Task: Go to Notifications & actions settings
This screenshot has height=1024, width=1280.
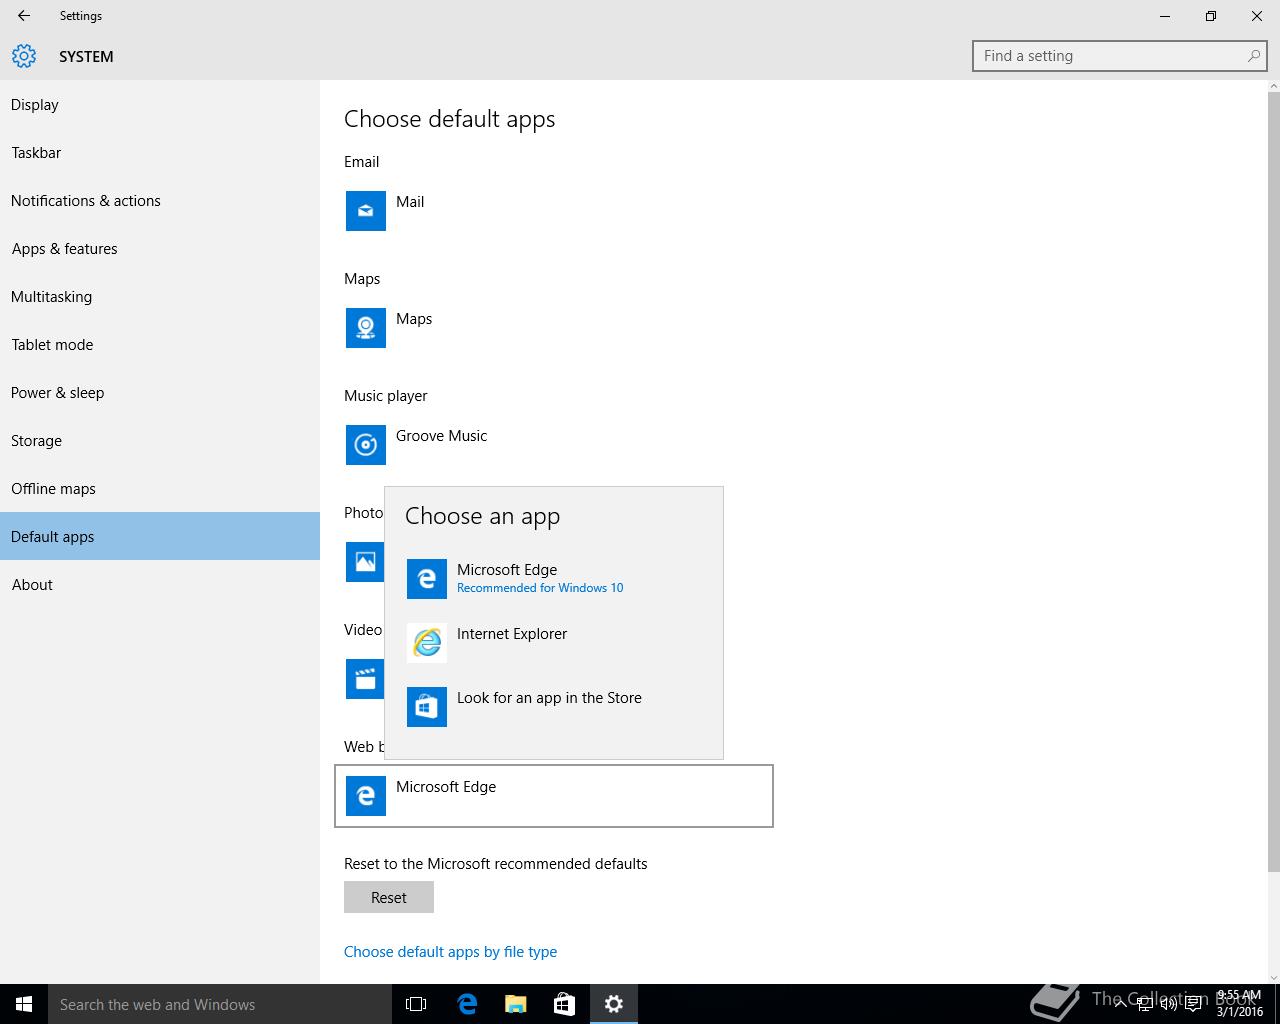Action: pos(86,201)
